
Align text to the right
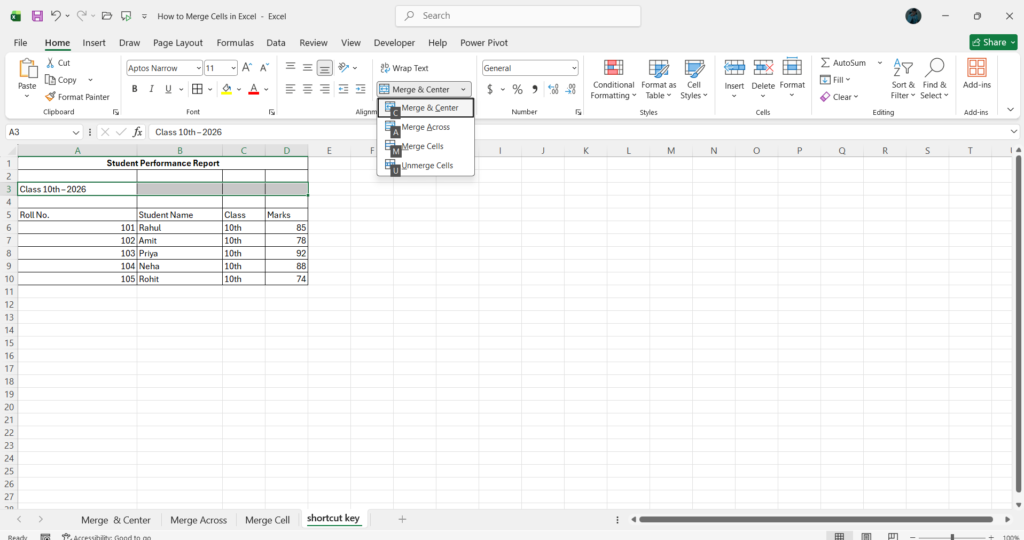(x=325, y=89)
